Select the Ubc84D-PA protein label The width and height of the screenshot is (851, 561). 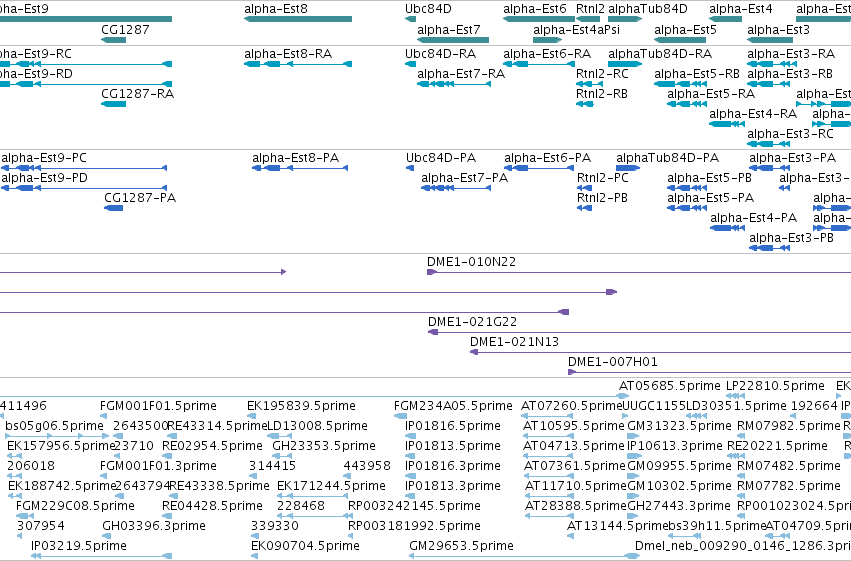pyautogui.click(x=441, y=157)
